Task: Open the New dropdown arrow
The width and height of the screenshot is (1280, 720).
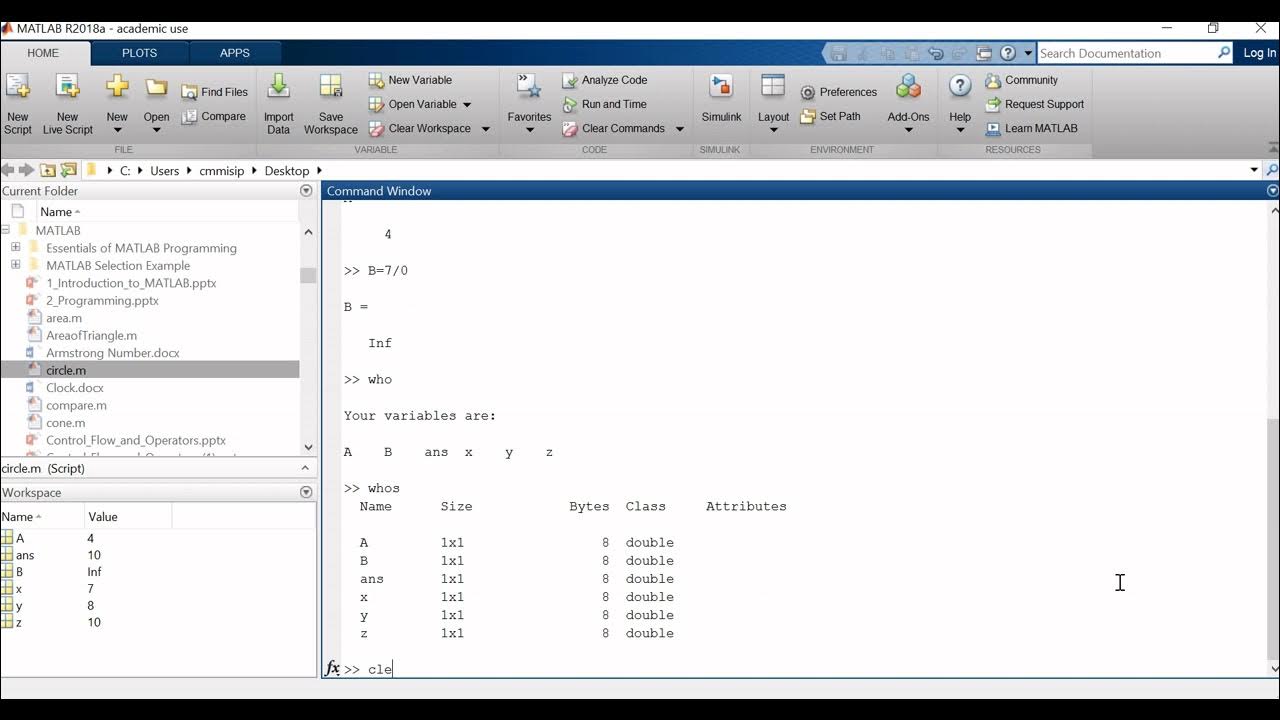Action: tap(117, 131)
